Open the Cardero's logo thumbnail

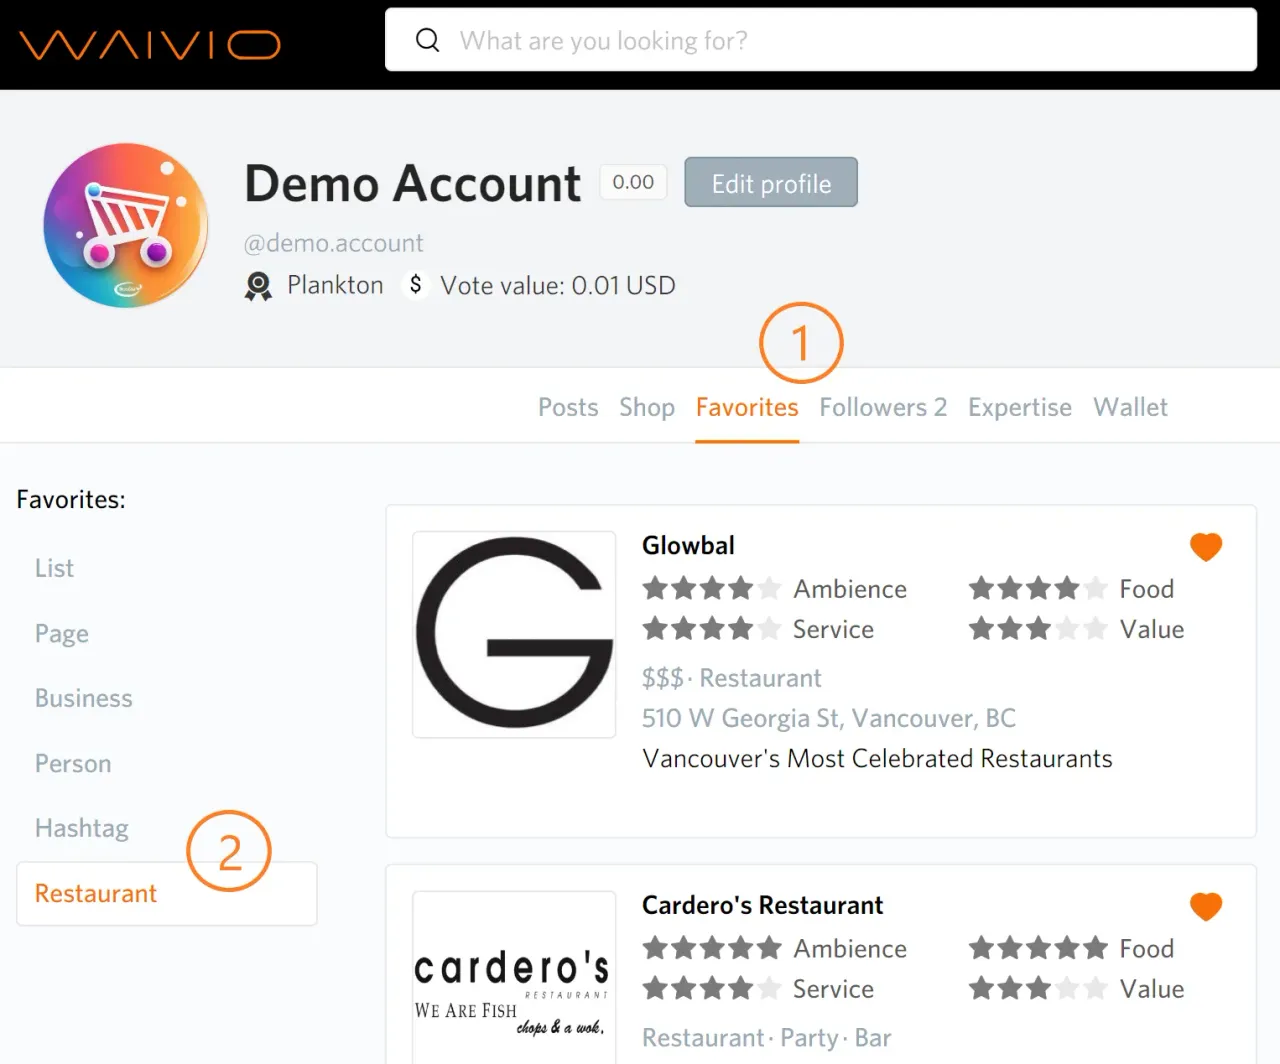click(514, 978)
